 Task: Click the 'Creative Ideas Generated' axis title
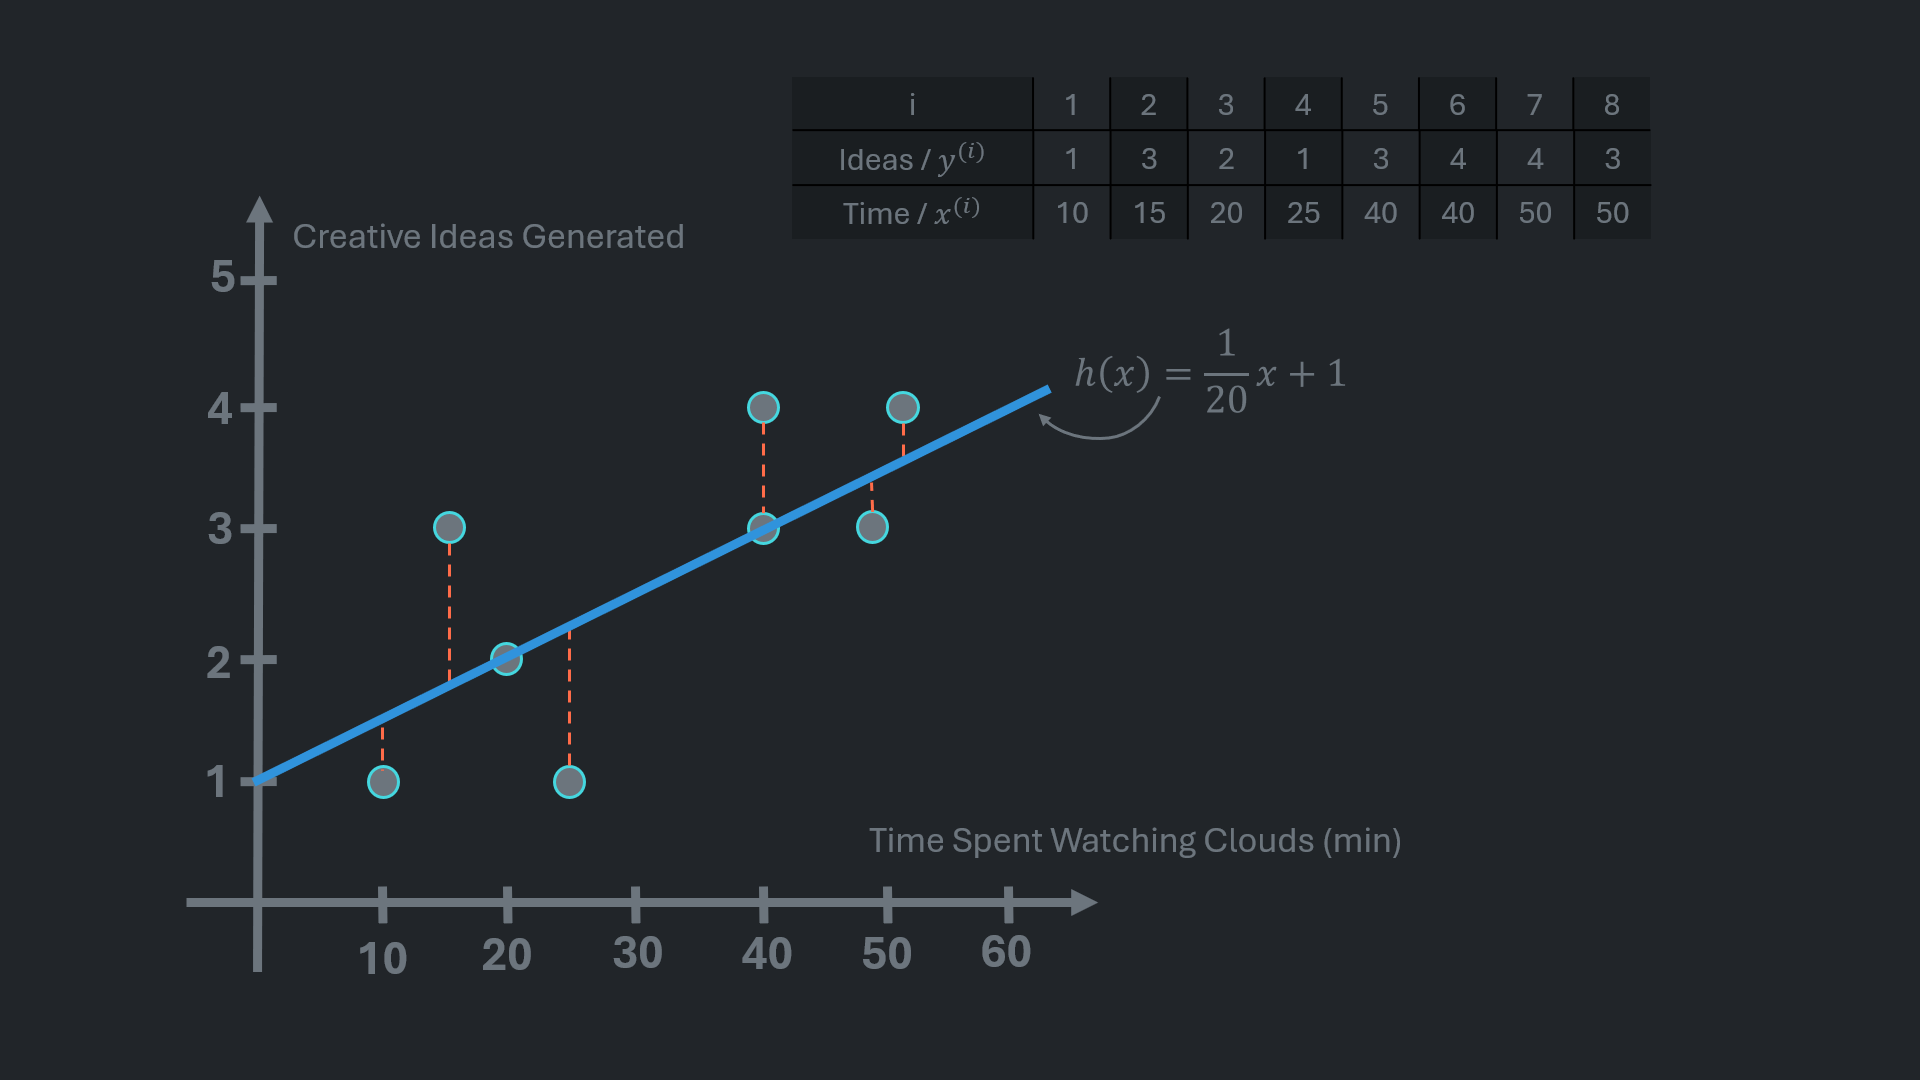coord(488,237)
